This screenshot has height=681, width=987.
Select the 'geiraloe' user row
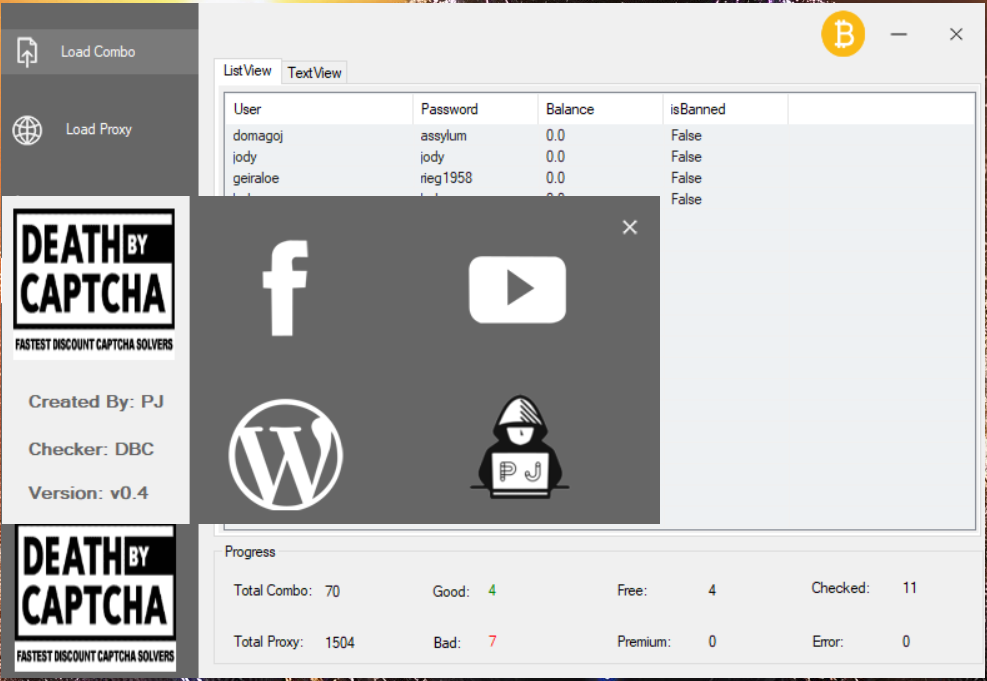tap(599, 178)
